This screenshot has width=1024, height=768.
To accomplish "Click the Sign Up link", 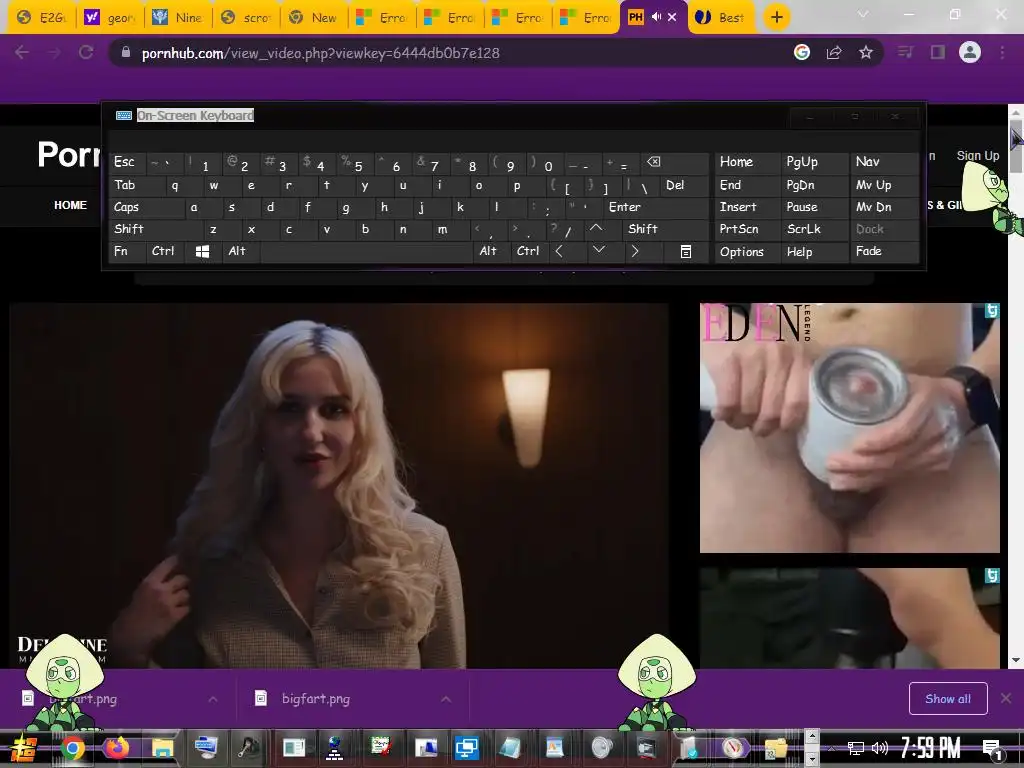I will tap(978, 155).
